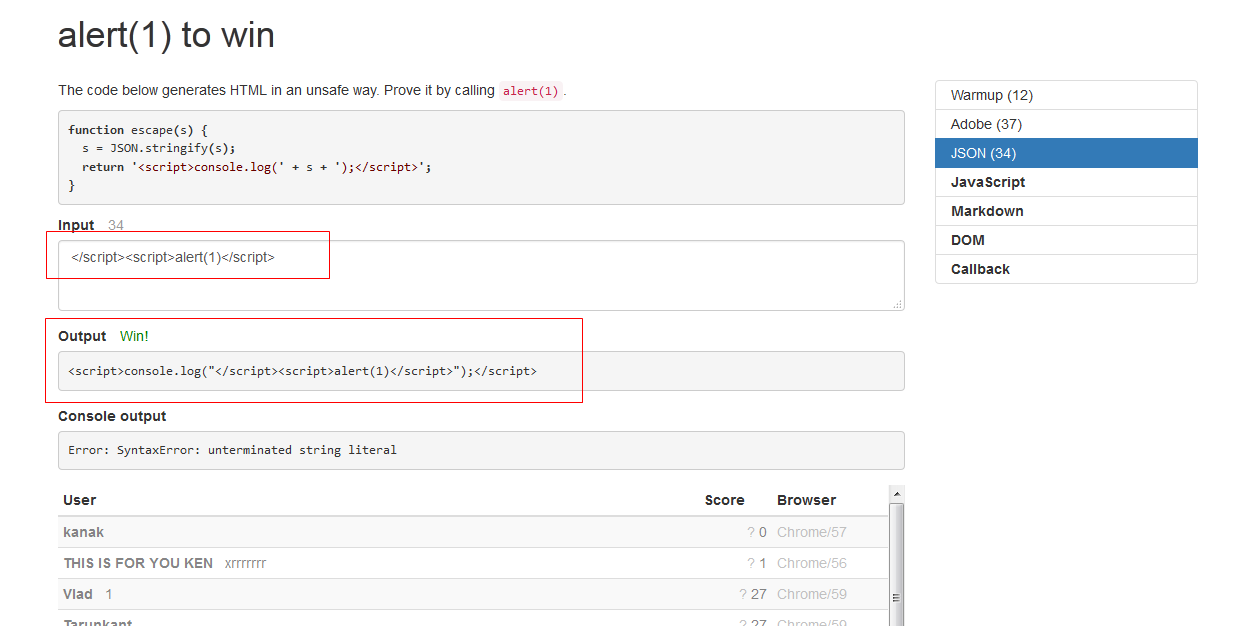
Task: Click the input area resize grip
Action: 897,304
